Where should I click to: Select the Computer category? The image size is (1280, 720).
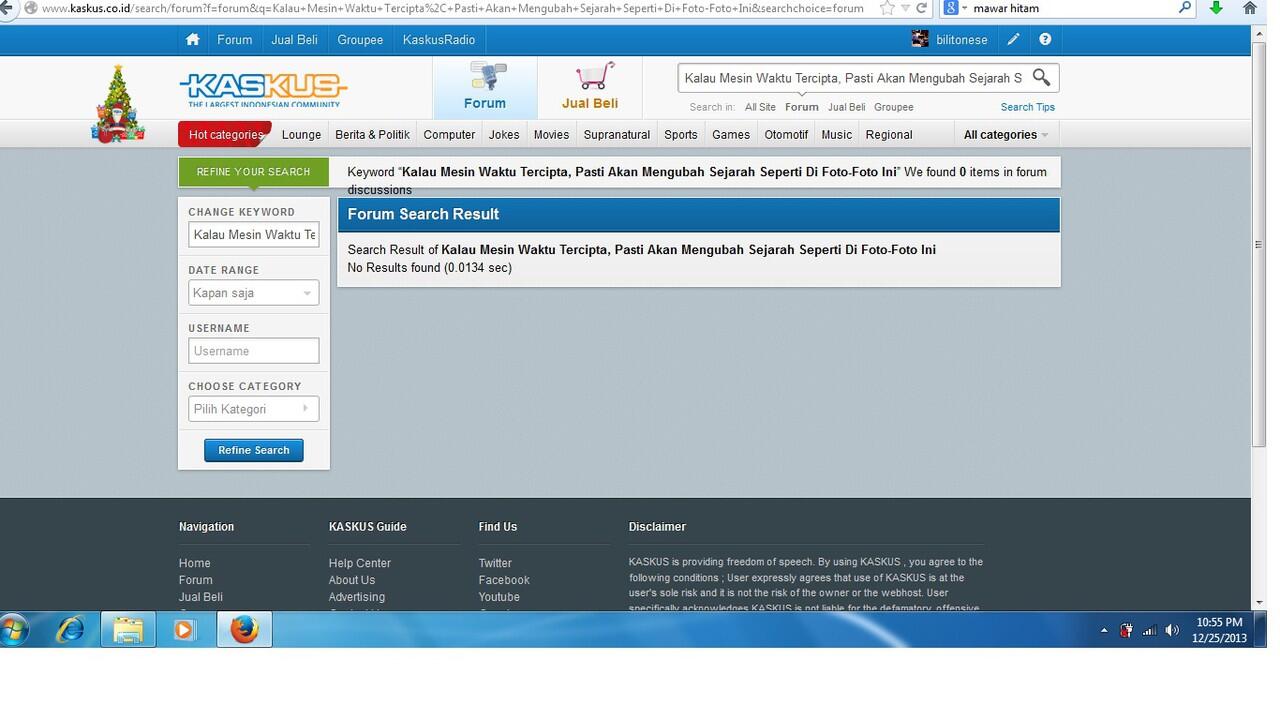tap(449, 135)
